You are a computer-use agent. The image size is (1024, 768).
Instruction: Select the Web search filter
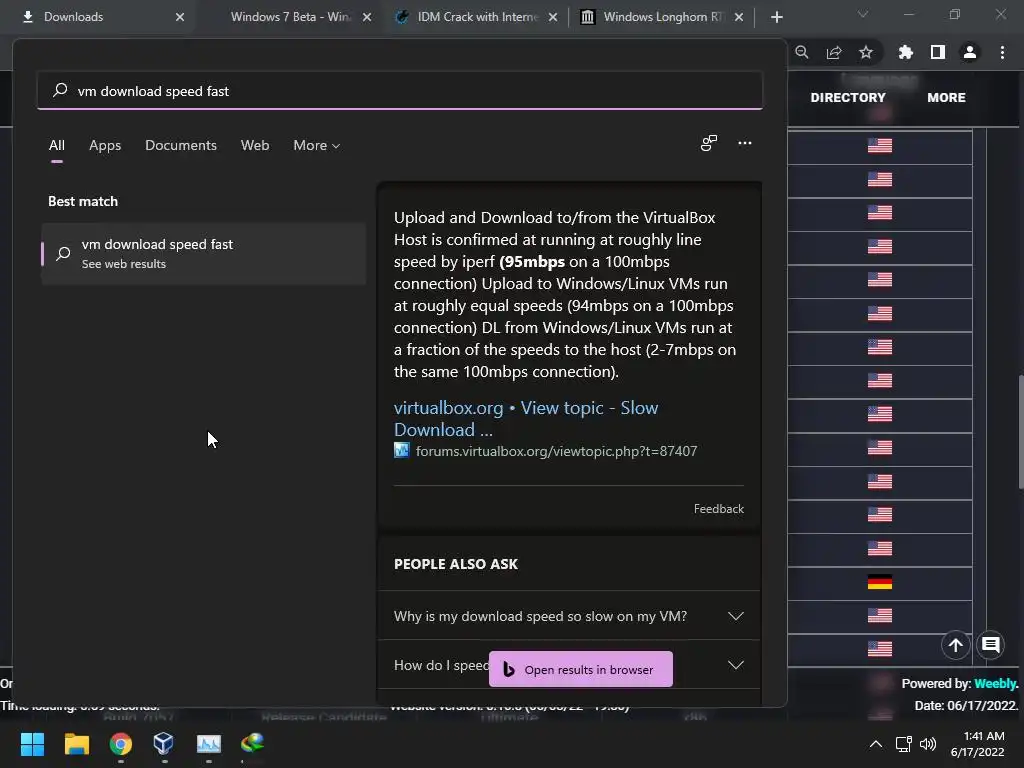255,146
